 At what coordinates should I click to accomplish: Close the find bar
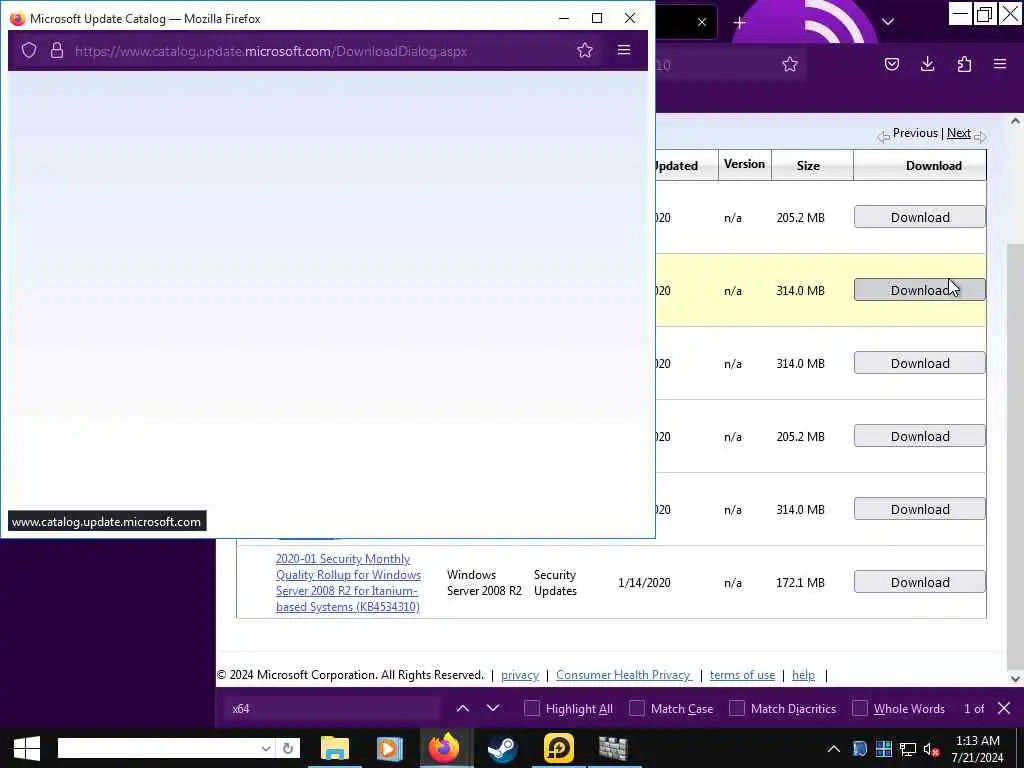(1004, 708)
